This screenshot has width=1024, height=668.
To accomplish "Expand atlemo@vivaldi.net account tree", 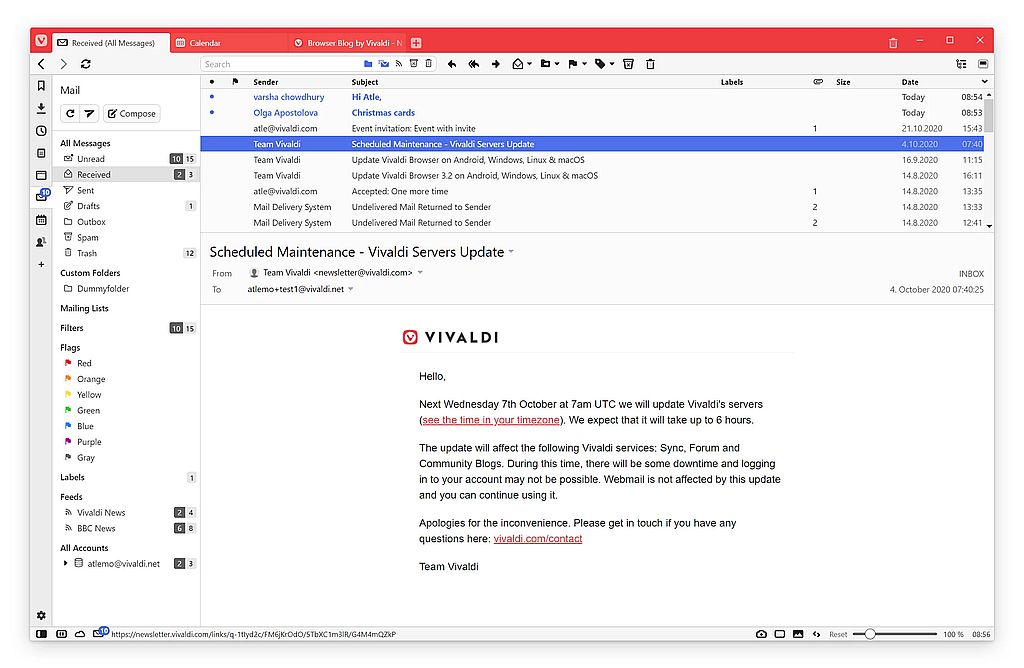I will [x=65, y=563].
